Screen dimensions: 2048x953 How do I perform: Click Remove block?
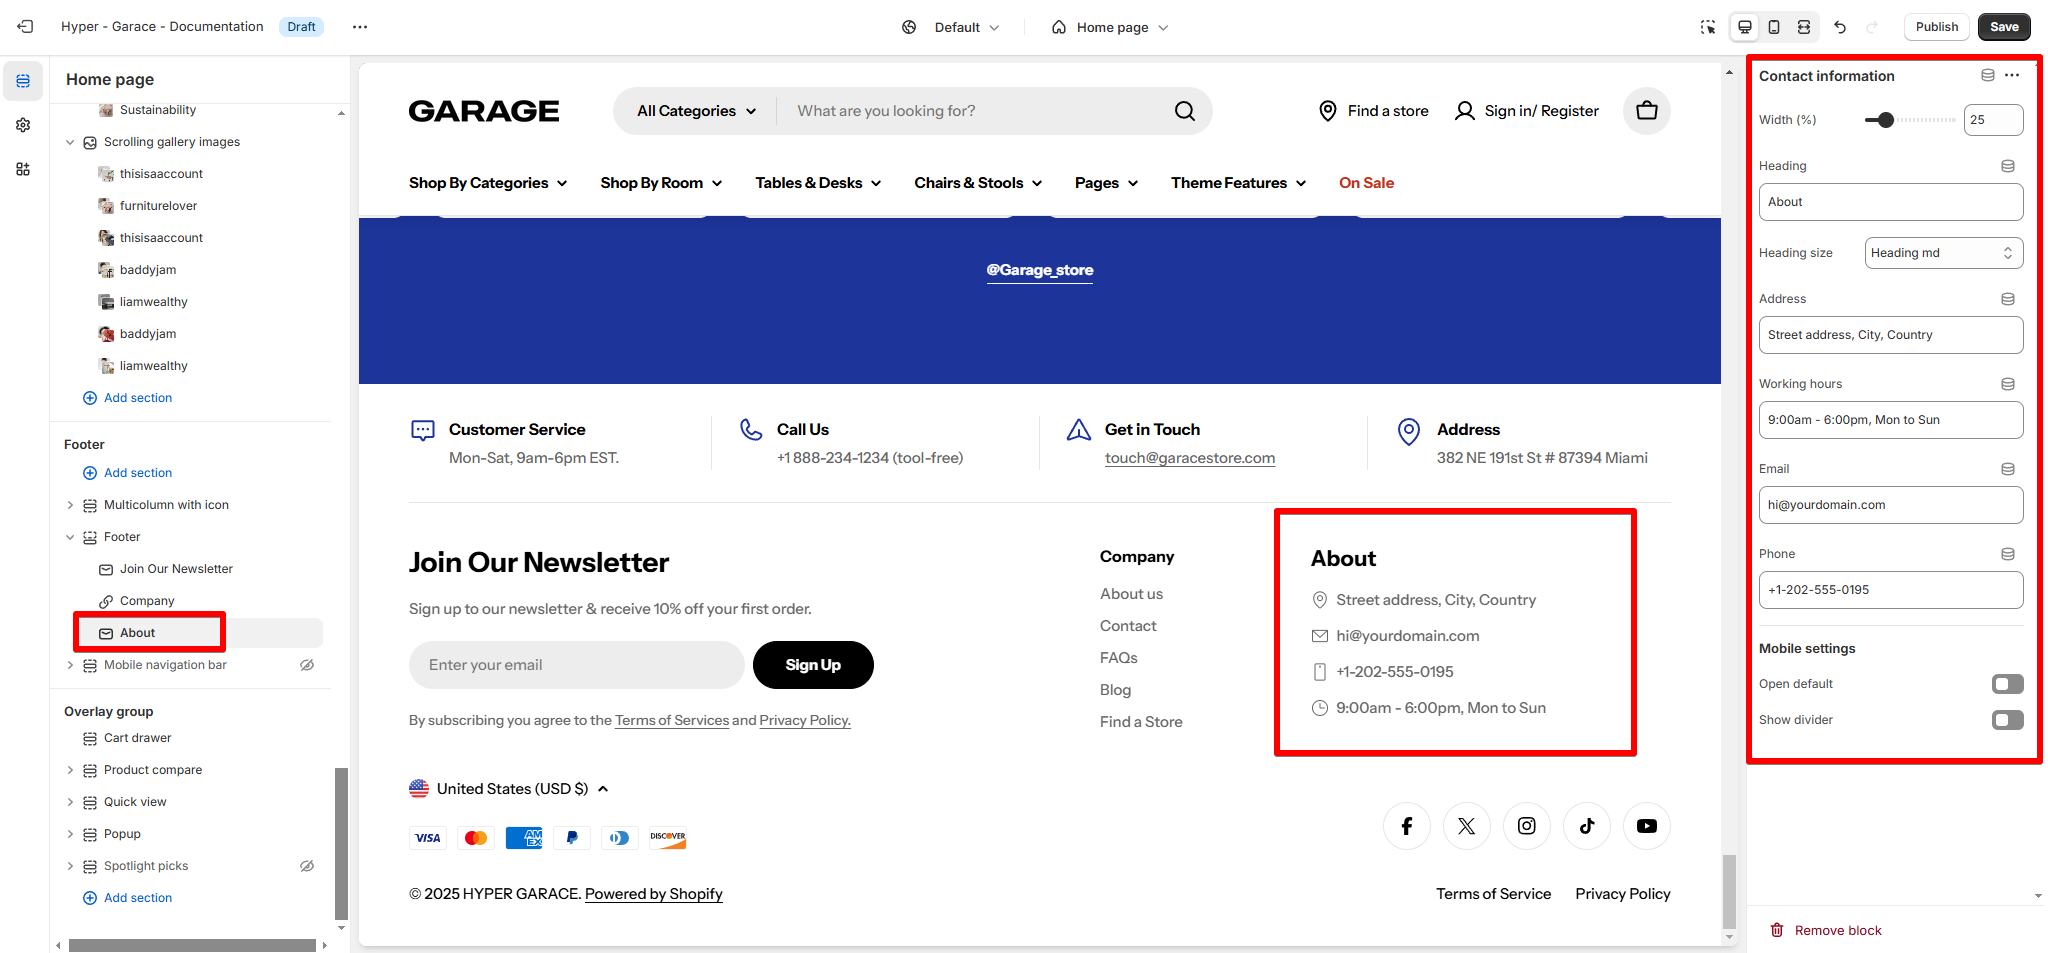click(1826, 930)
